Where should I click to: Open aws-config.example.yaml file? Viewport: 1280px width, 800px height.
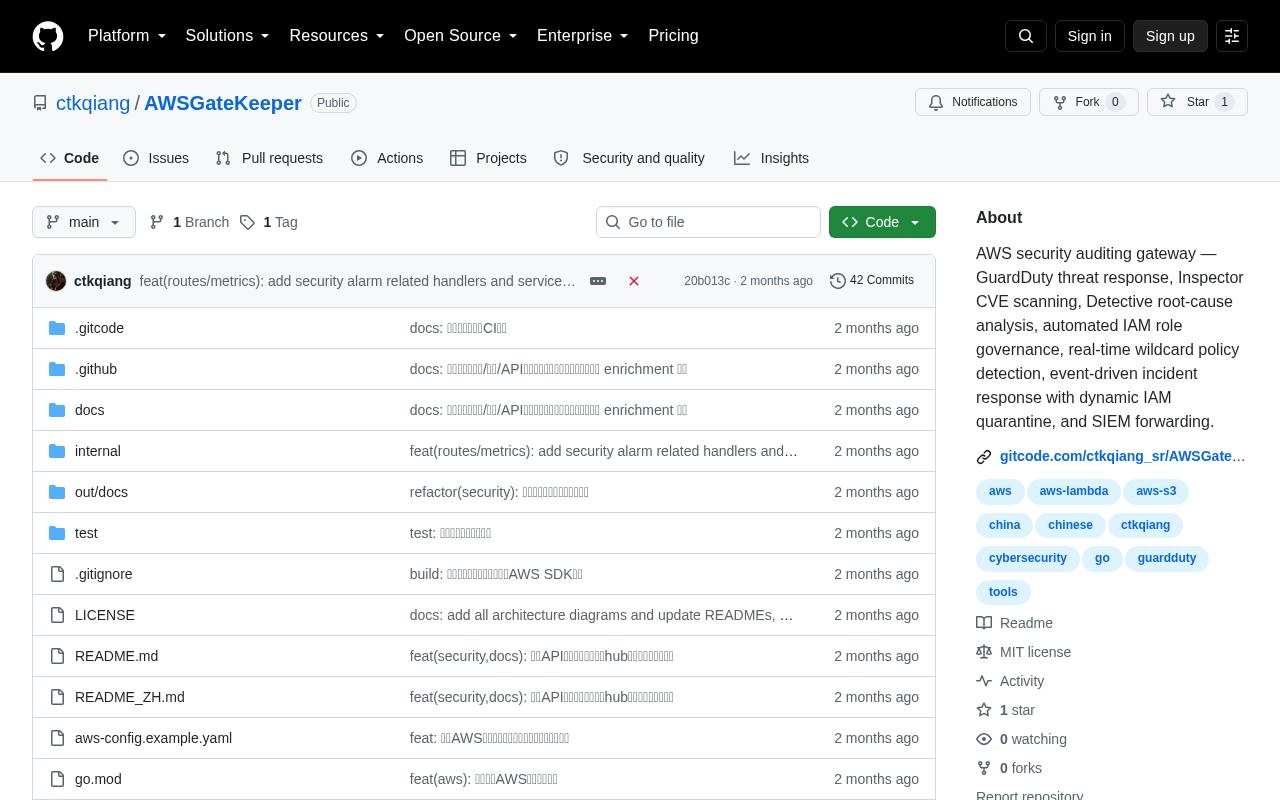pos(153,738)
